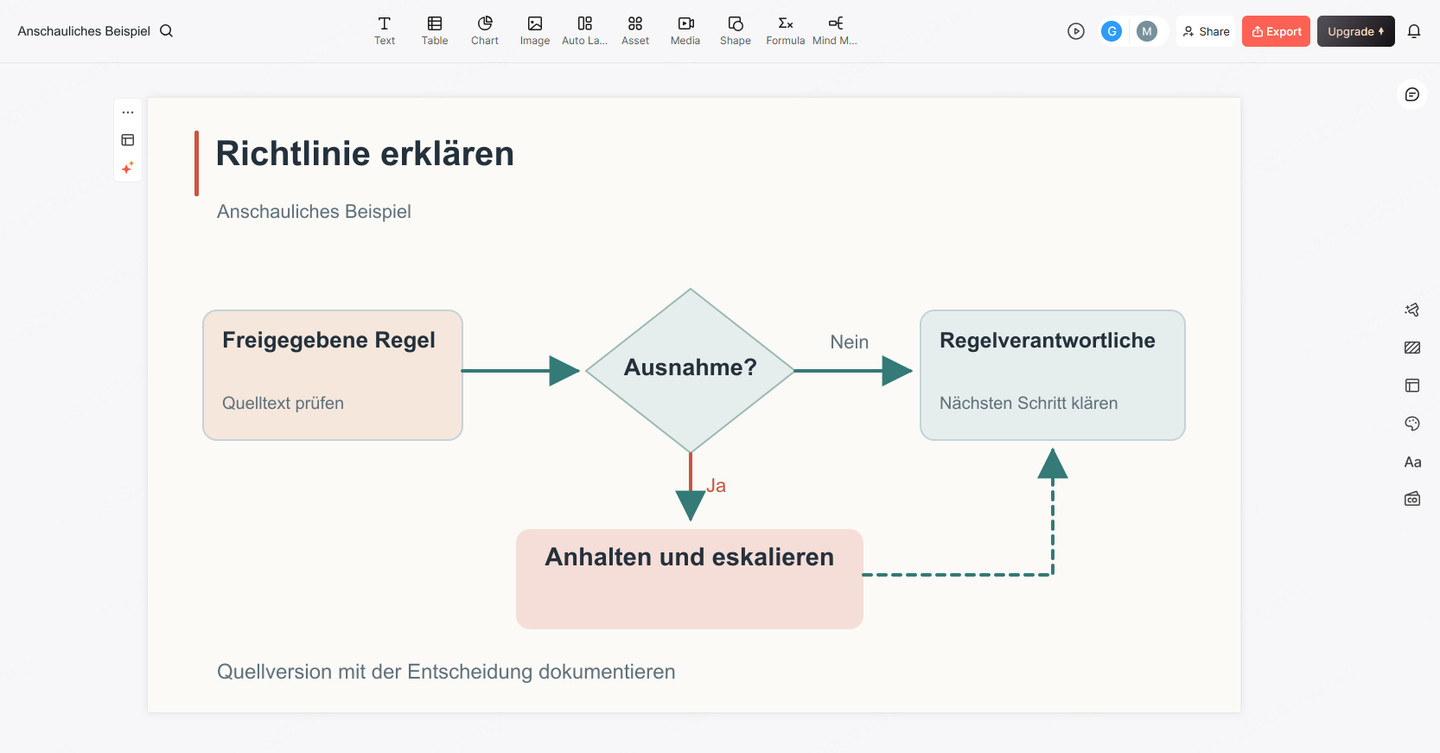This screenshot has height=753, width=1440.
Task: Click the bottom card icon in the right sidebar
Action: (1412, 498)
